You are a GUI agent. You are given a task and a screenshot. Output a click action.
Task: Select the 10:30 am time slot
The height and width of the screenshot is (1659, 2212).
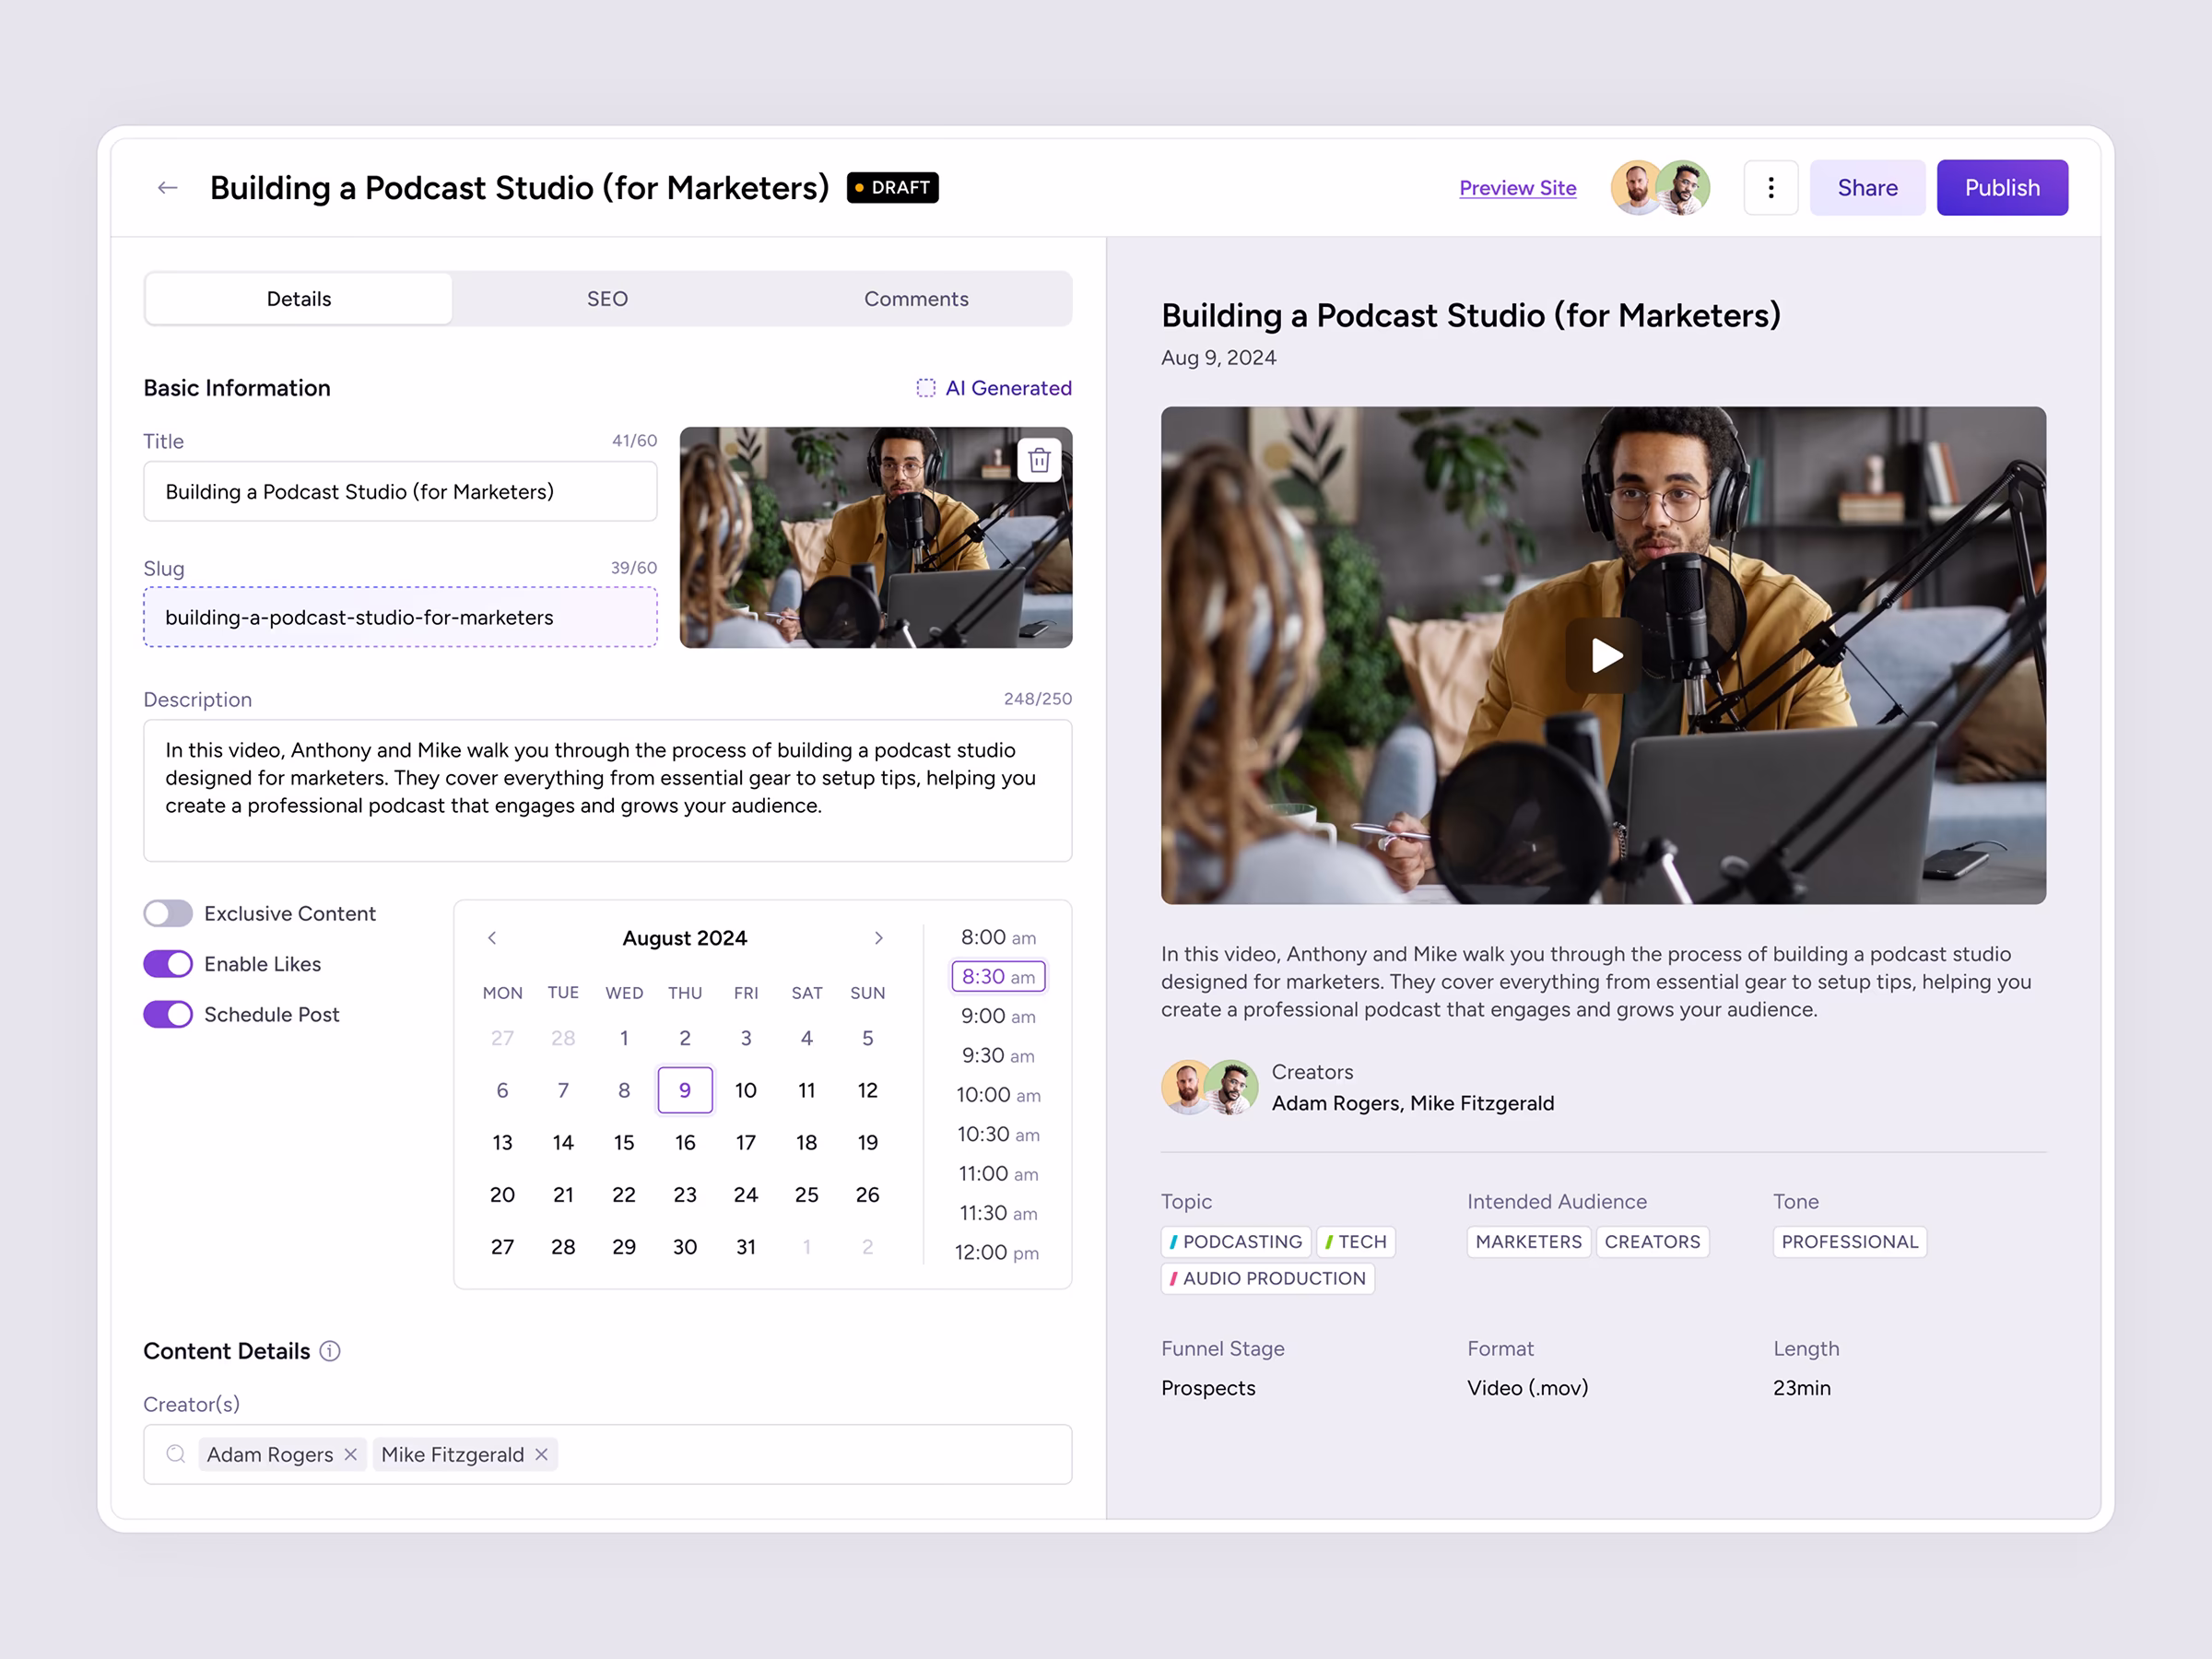[x=998, y=1134]
